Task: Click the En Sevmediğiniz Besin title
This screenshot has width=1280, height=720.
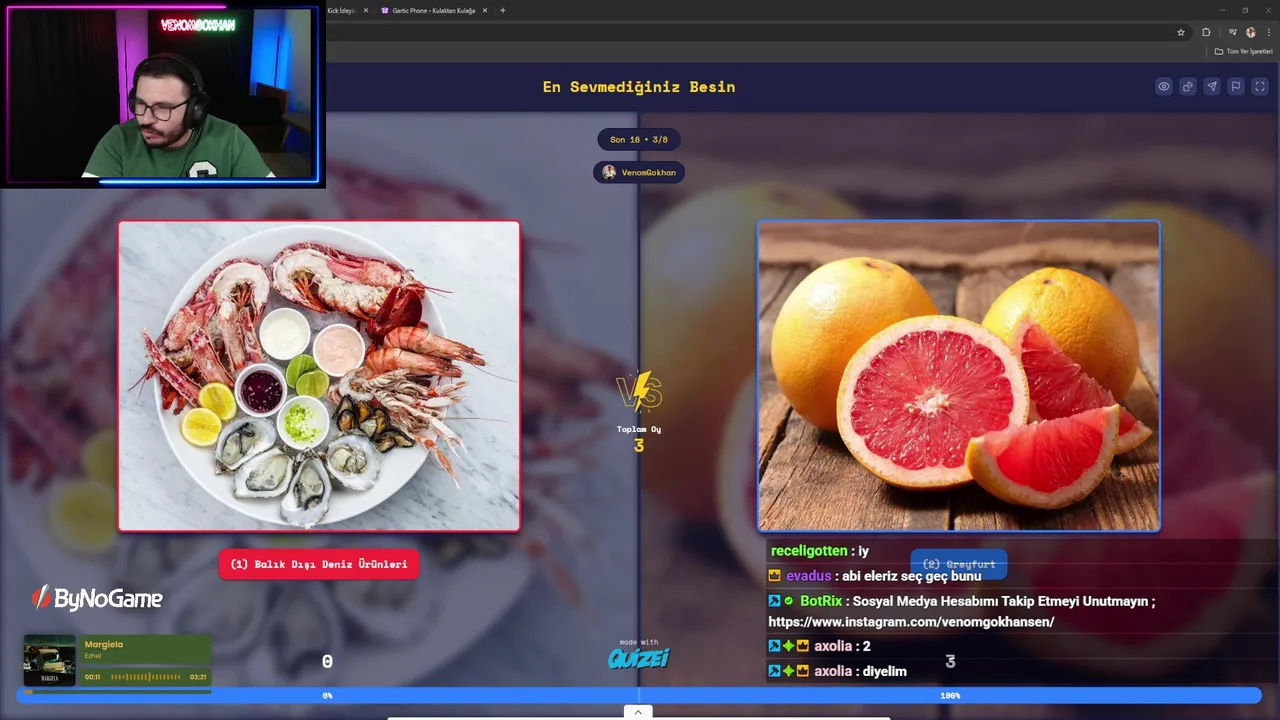Action: pos(639,87)
